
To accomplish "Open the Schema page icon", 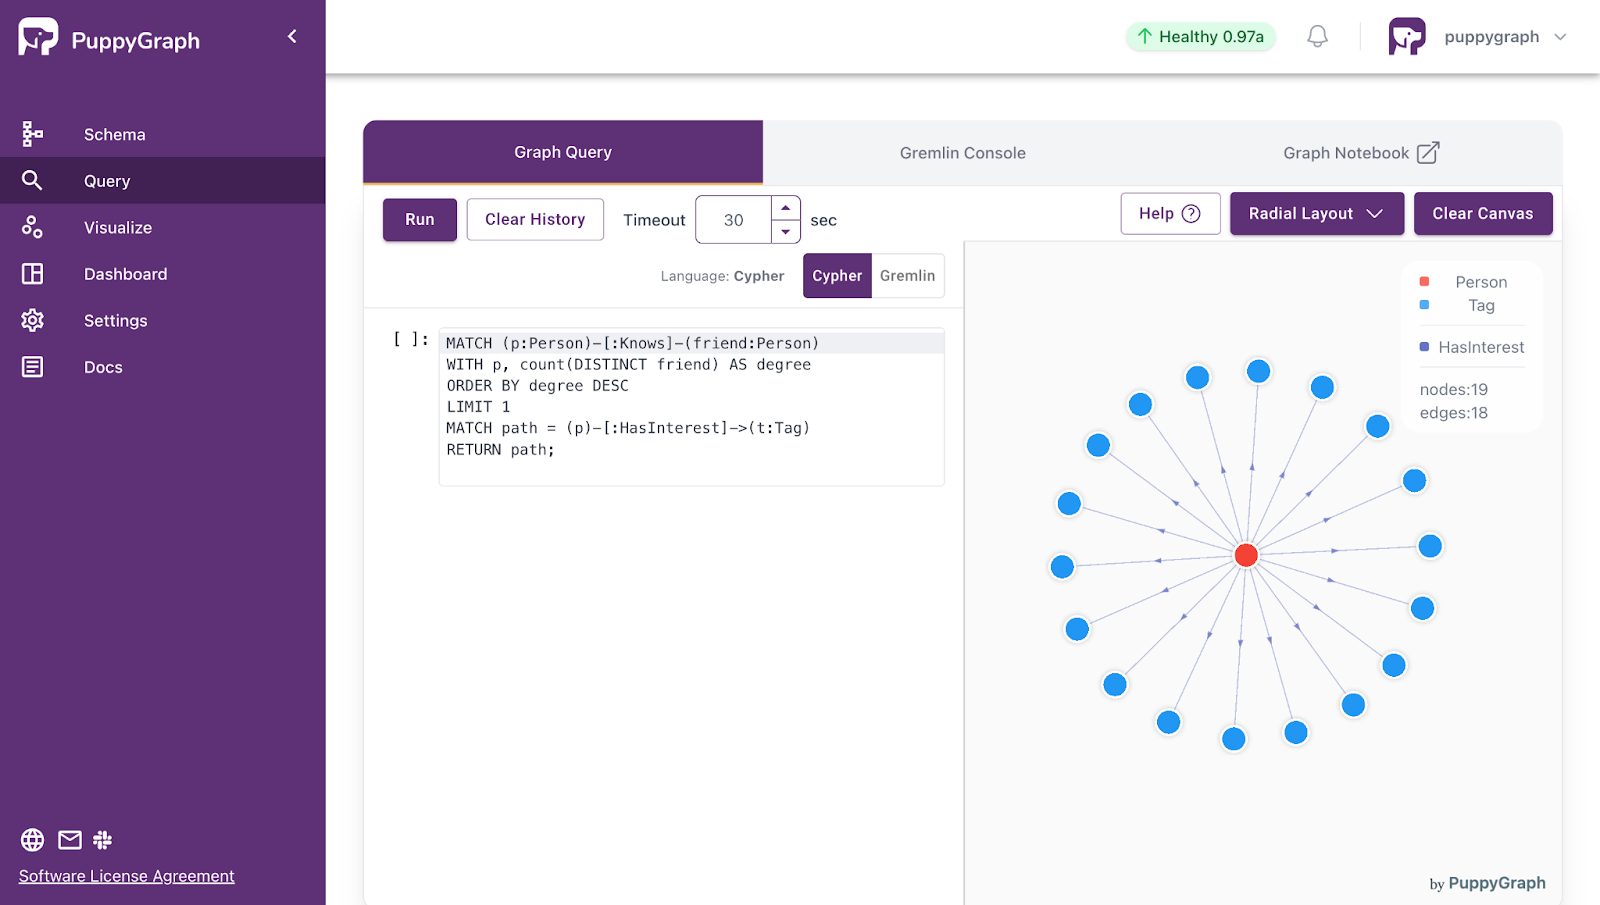I will (x=32, y=134).
